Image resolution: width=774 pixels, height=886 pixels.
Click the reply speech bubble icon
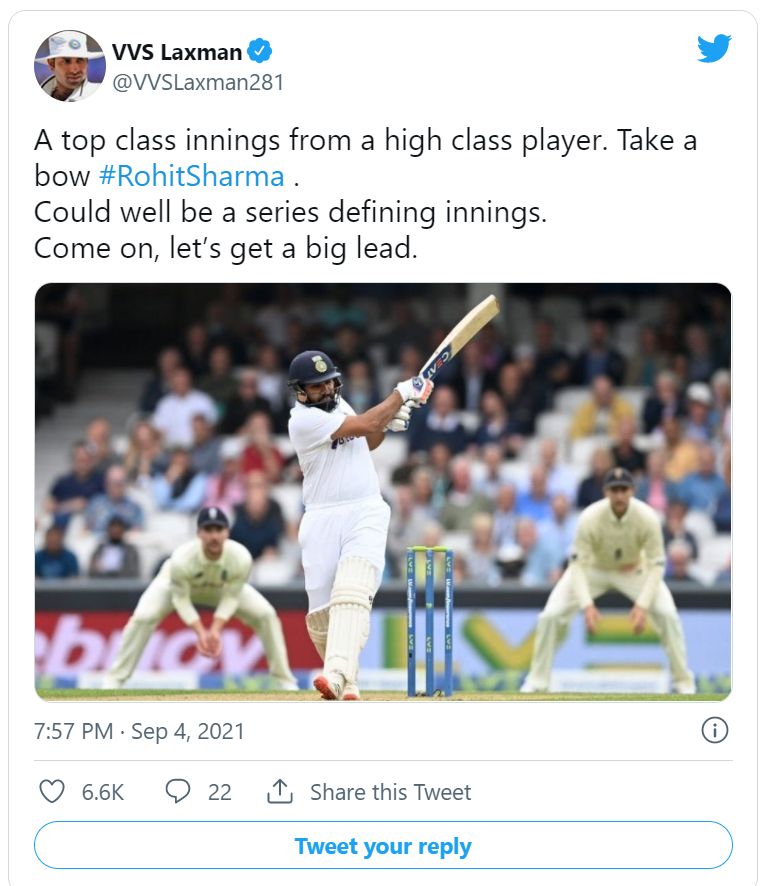[x=178, y=792]
